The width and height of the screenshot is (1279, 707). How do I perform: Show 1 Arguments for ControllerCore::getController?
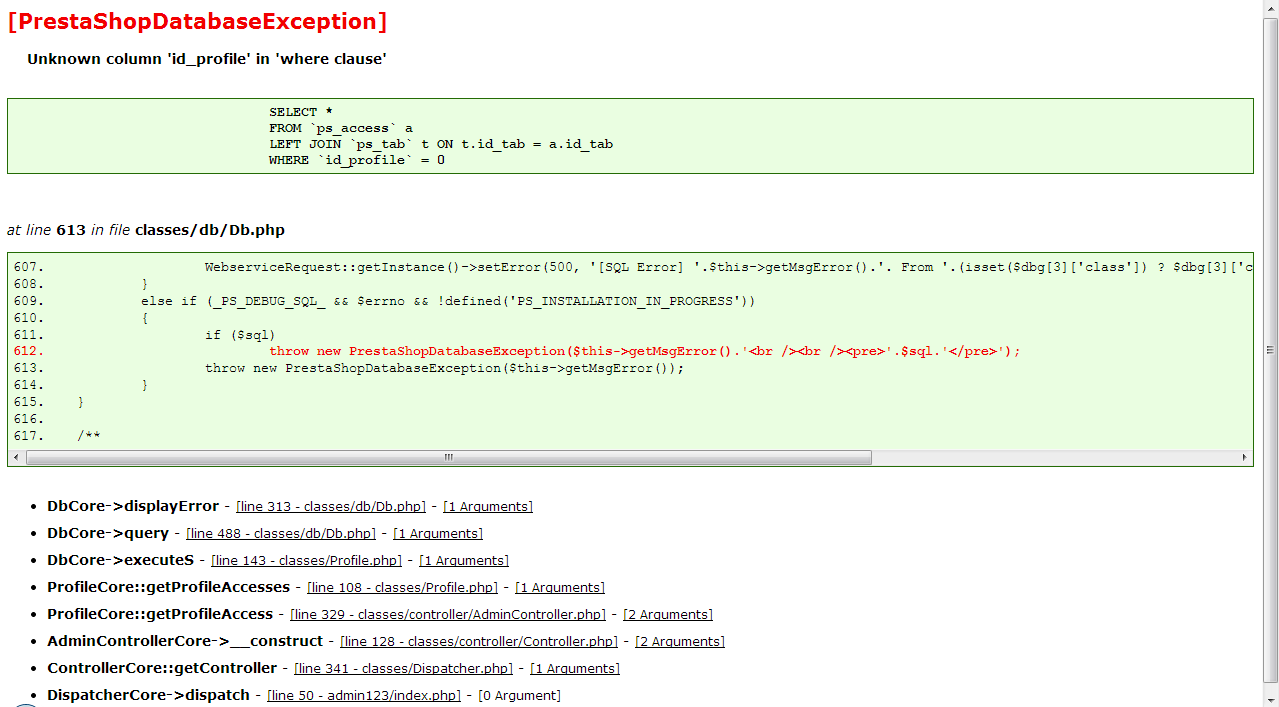[575, 669]
